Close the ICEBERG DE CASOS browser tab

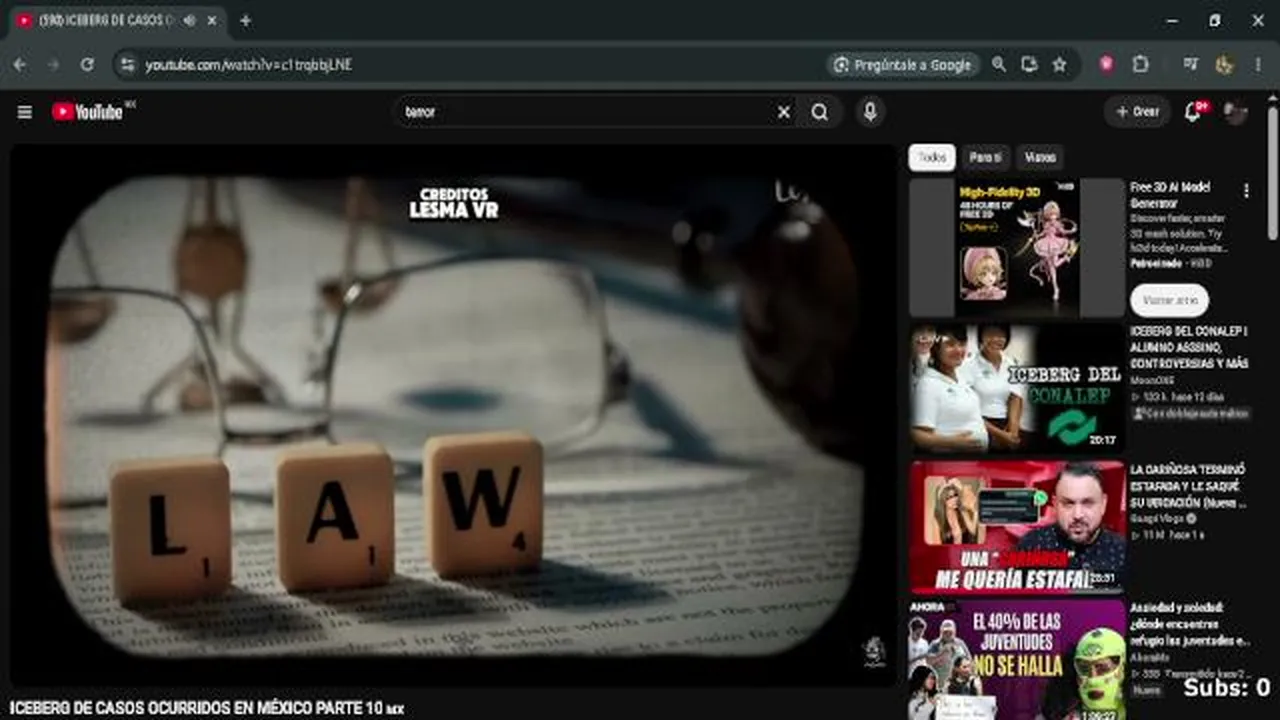point(213,21)
